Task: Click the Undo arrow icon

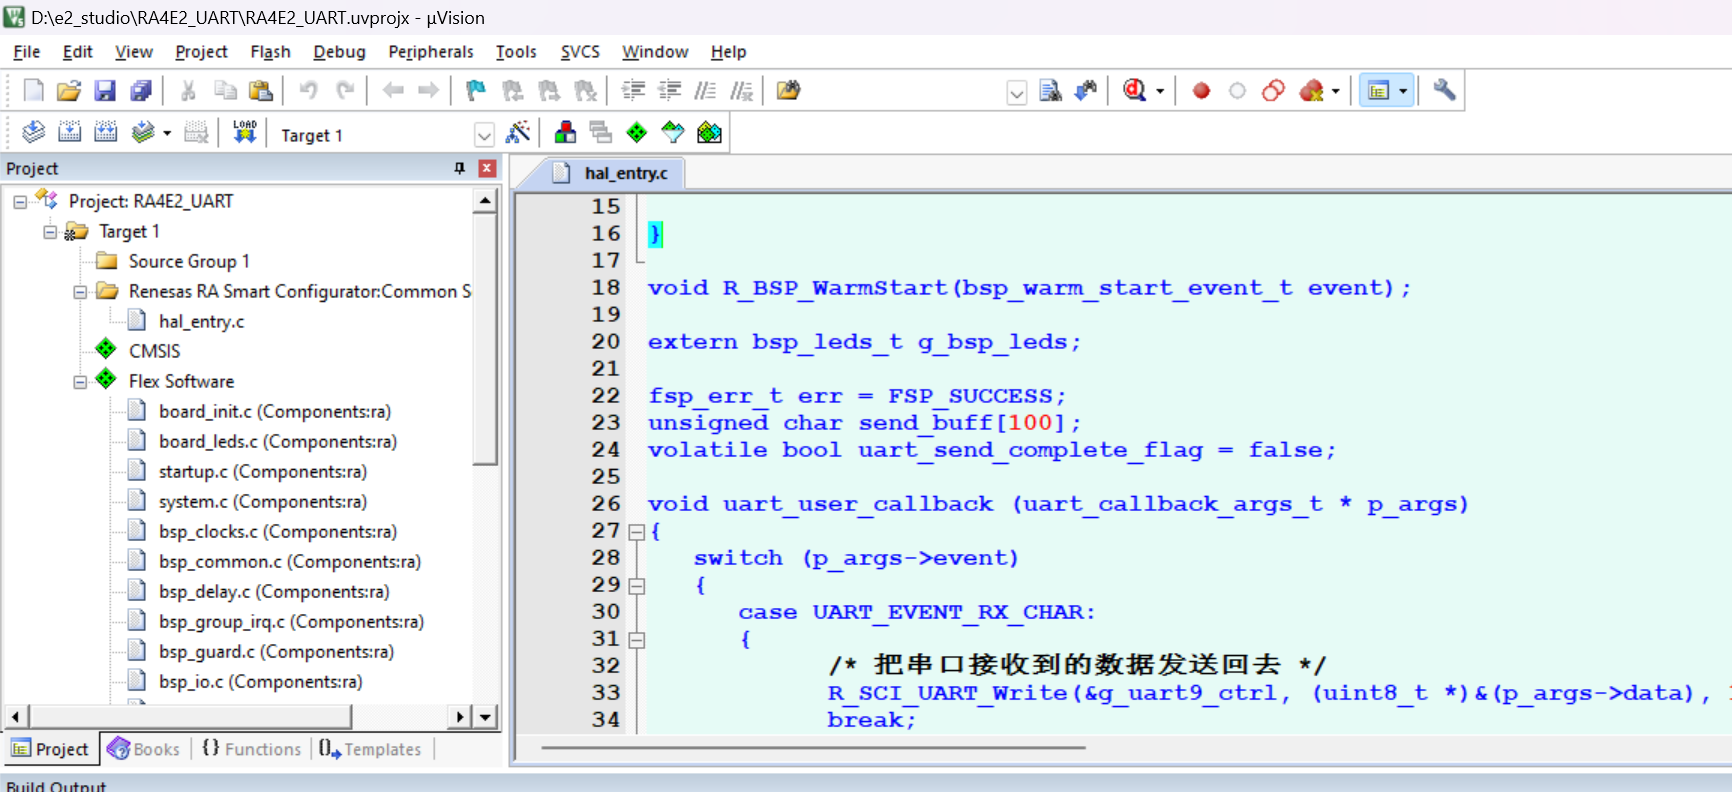Action: click(308, 91)
